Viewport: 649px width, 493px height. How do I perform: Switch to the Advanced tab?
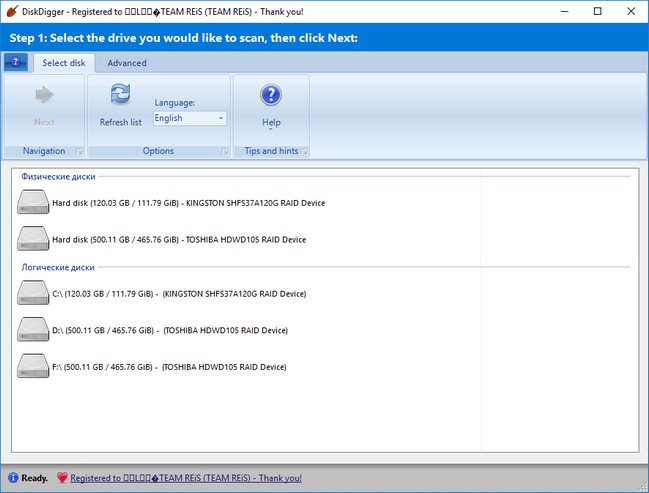[x=127, y=63]
